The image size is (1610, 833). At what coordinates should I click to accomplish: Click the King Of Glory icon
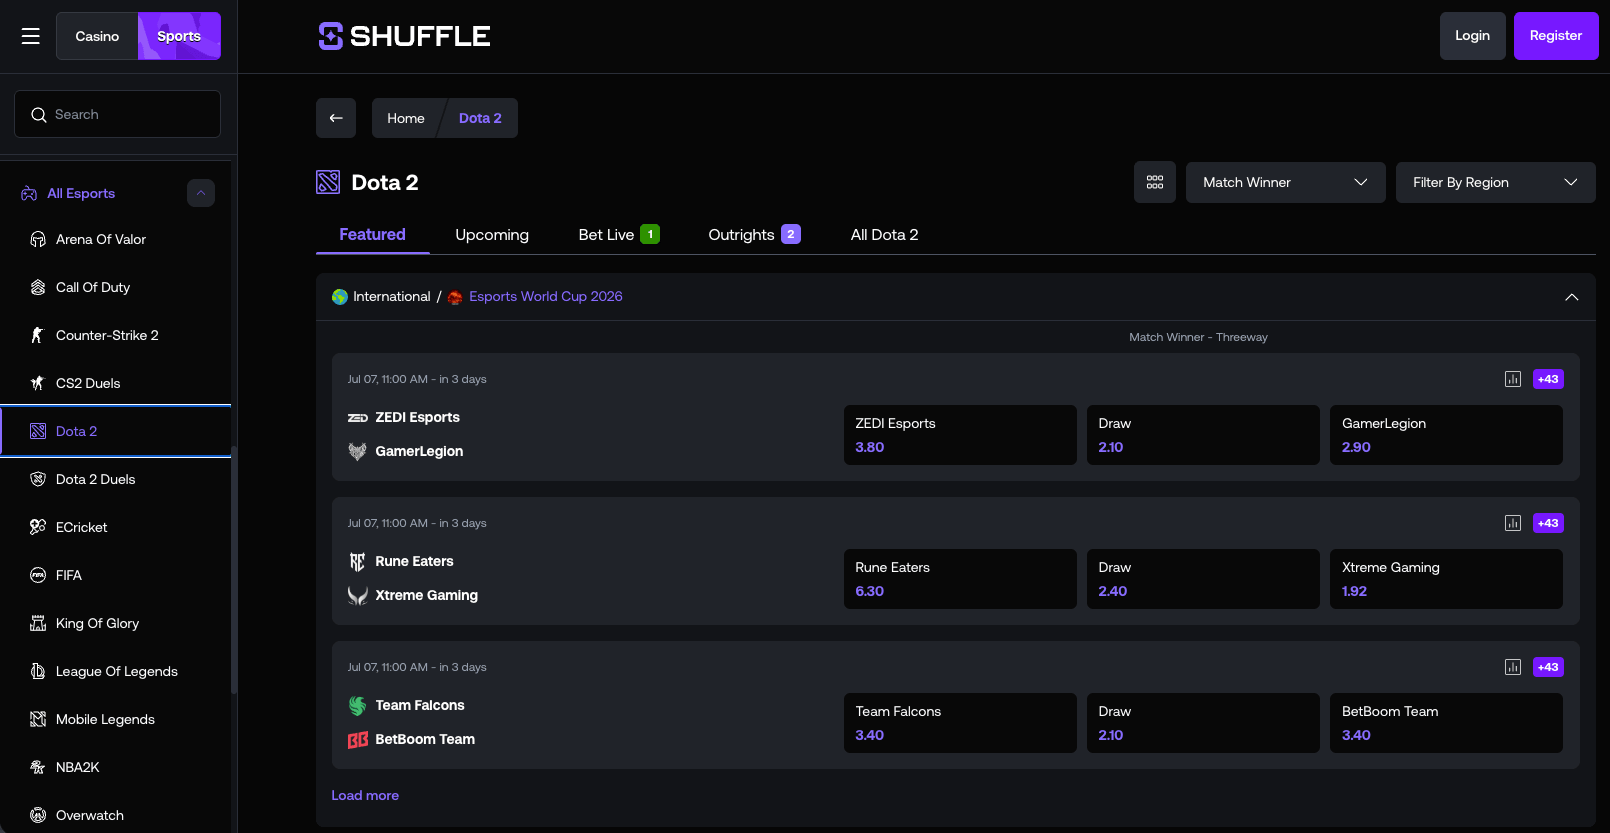38,623
